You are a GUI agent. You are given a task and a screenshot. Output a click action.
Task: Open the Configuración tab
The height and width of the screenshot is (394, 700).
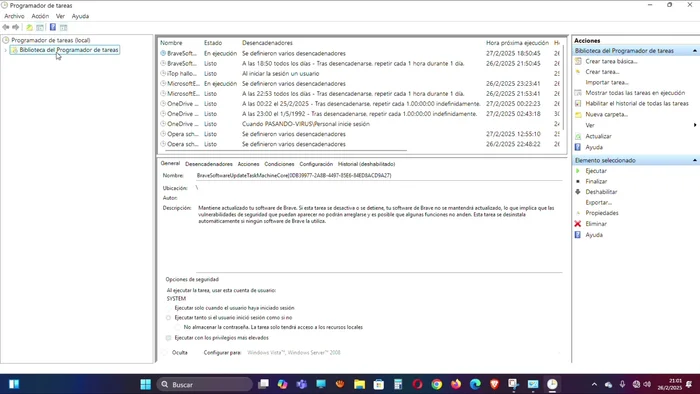(x=316, y=164)
